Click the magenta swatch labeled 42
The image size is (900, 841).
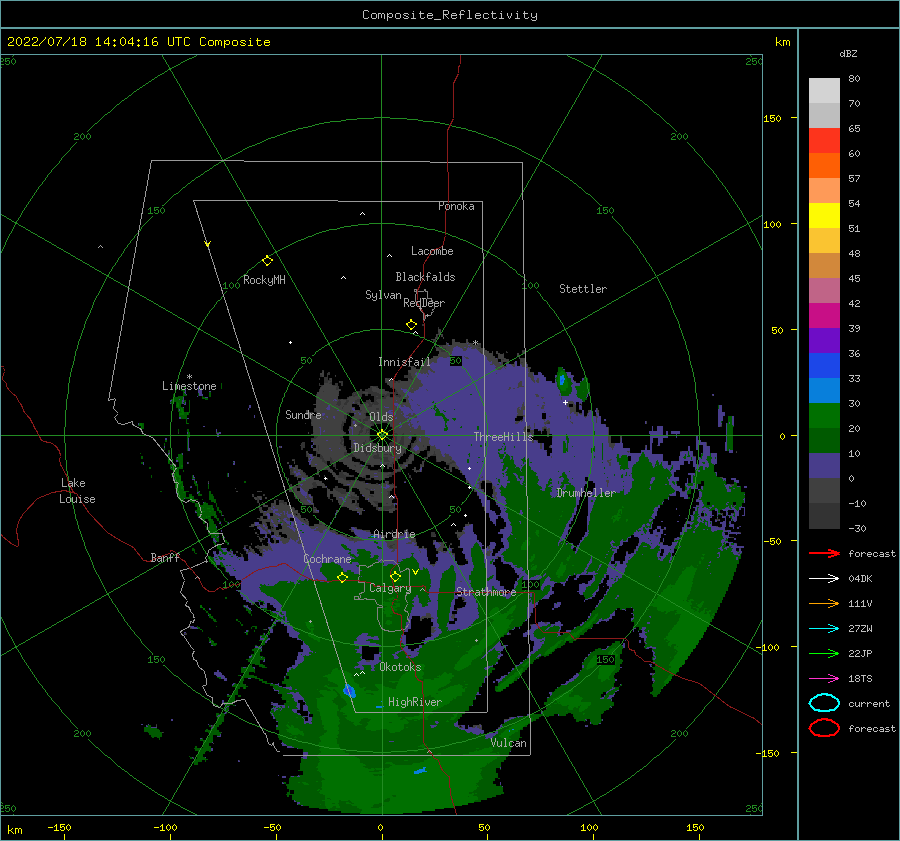point(824,315)
